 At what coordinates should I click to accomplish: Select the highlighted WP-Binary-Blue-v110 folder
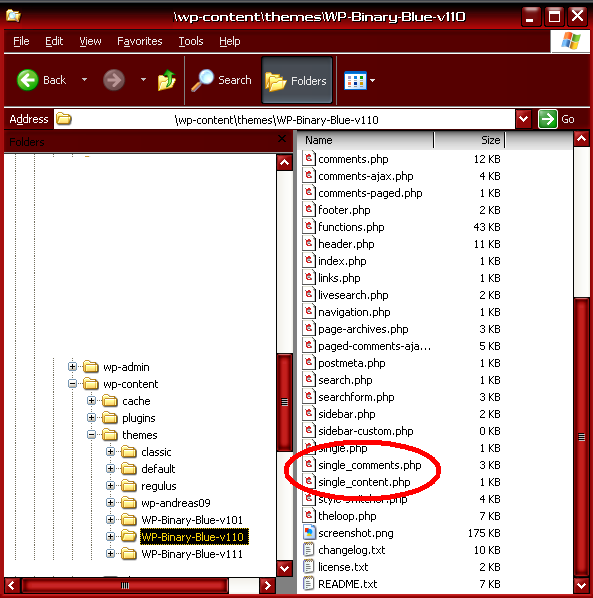(194, 537)
